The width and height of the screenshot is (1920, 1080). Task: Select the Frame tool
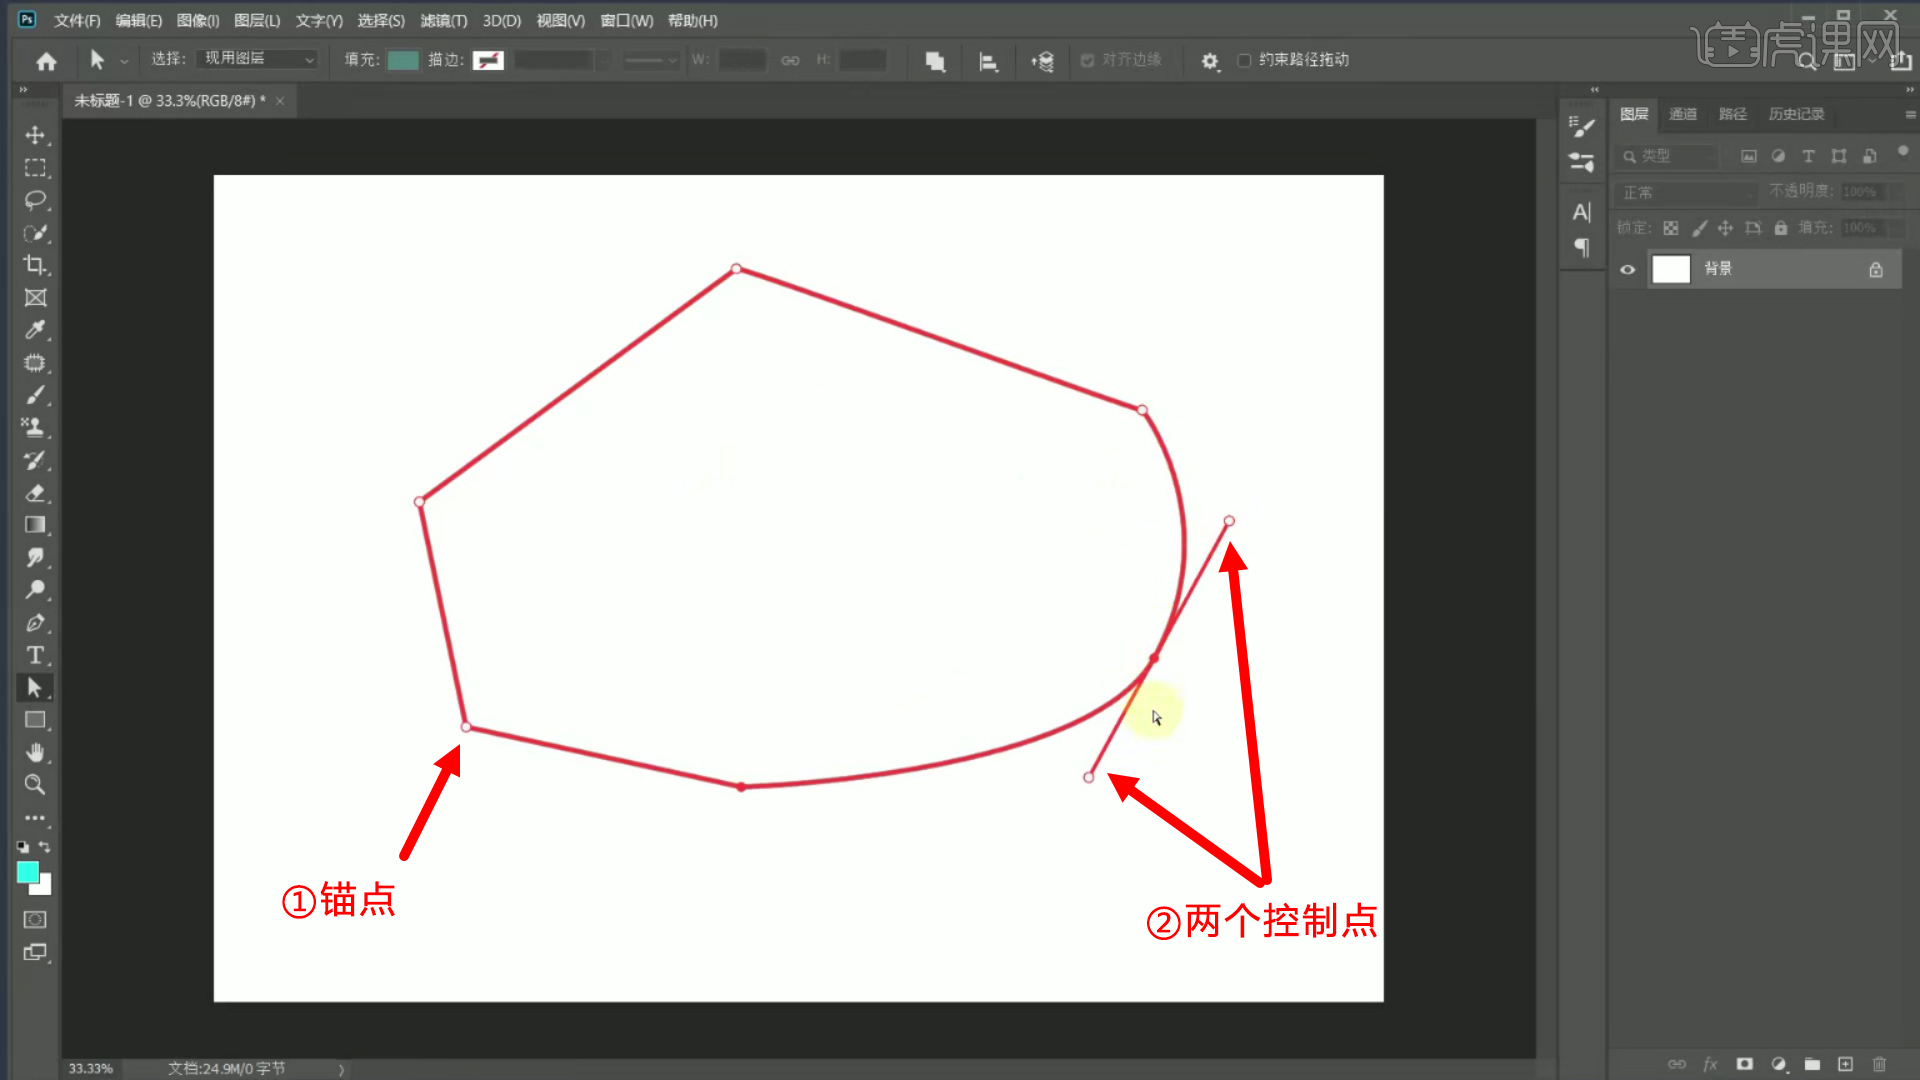(x=35, y=298)
